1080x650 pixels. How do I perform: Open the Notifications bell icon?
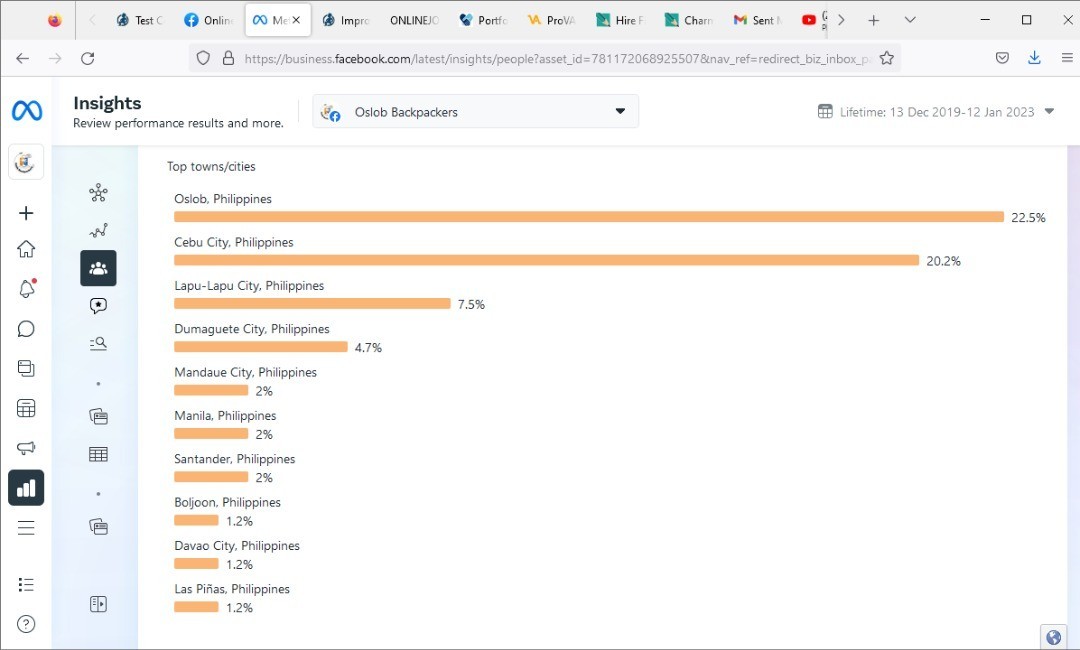(27, 289)
